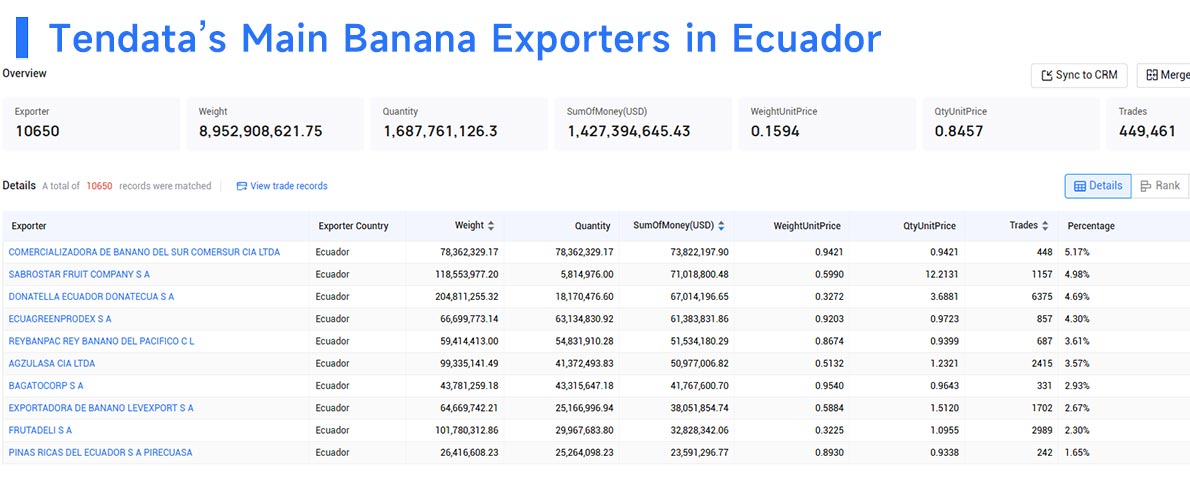The height and width of the screenshot is (480, 1190).
Task: Select trades value 2989 for FRUTADELI
Action: click(1041, 431)
